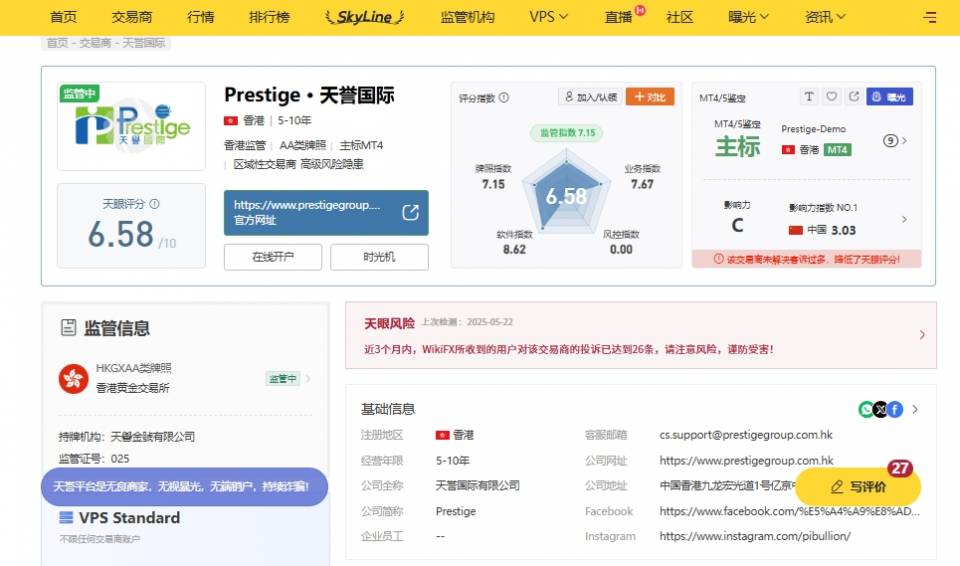Click the Prestige broker logo thumbnail
Viewport: 960px width, 566px height.
click(x=131, y=126)
